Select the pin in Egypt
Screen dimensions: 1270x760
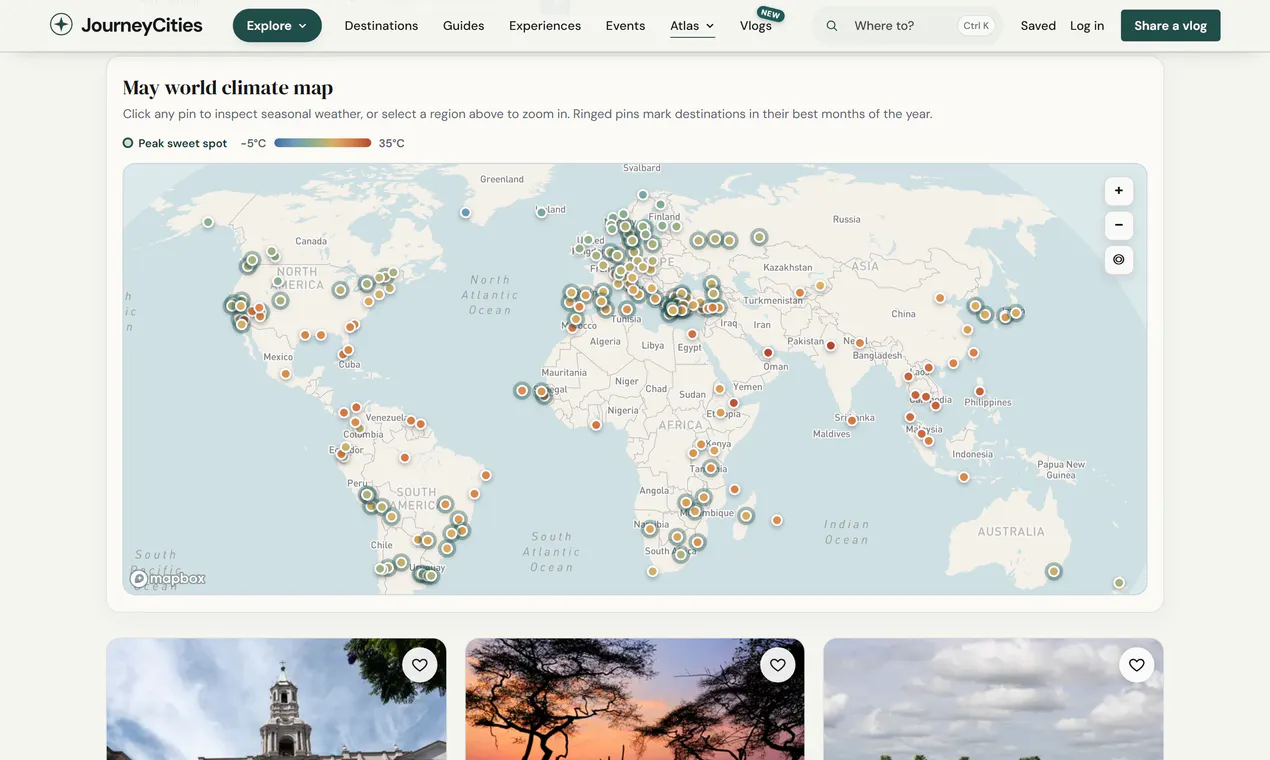692,334
